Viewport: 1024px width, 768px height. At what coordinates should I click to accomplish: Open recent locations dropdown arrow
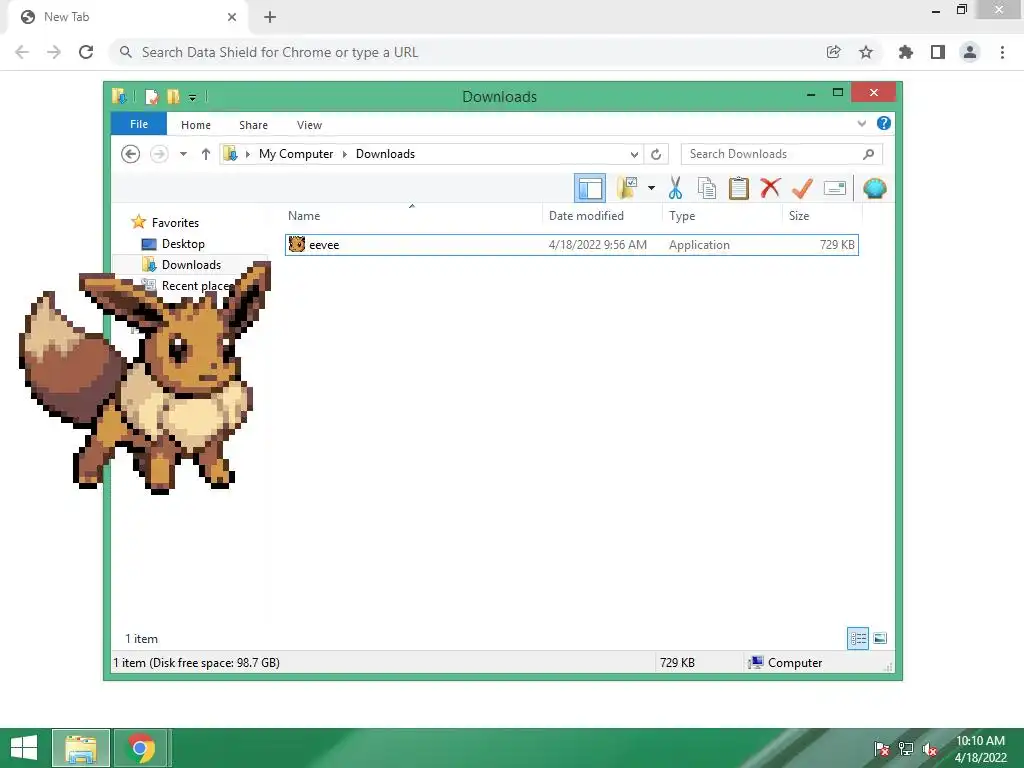click(184, 154)
